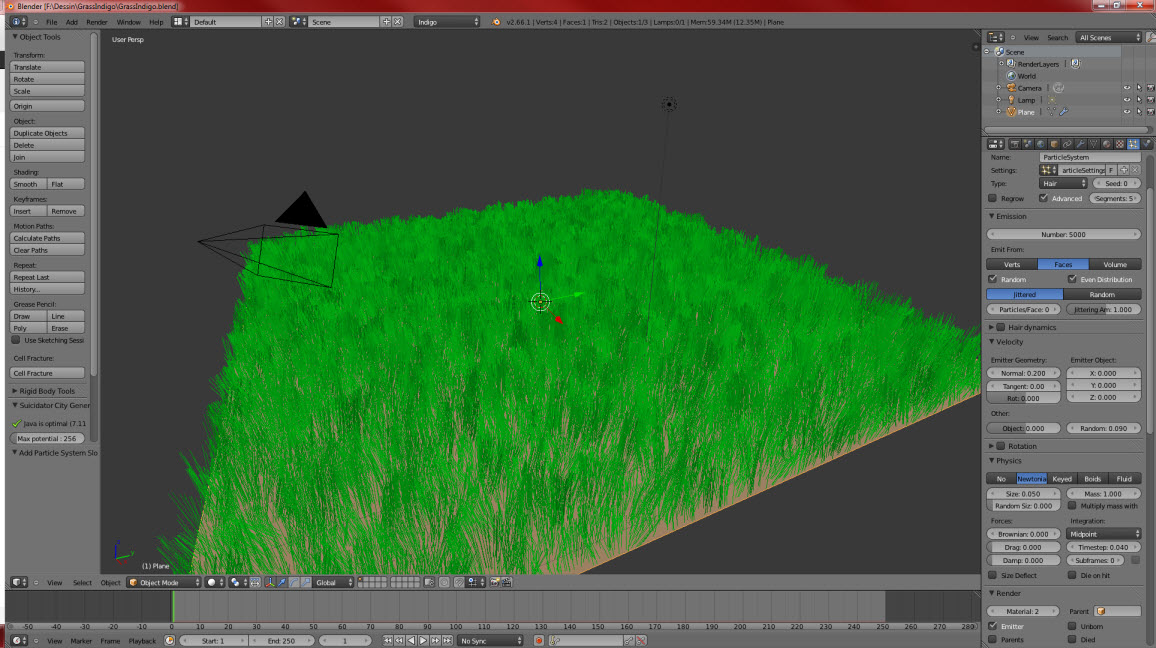This screenshot has height=648, width=1156.
Task: Open the World properties tab icon
Action: [x=1041, y=144]
